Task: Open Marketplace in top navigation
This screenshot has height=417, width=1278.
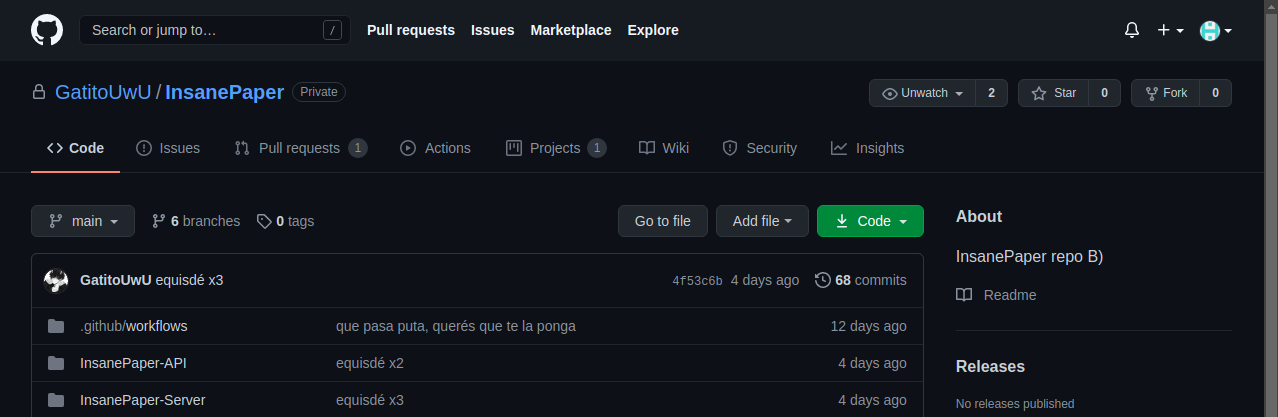Action: (x=571, y=30)
